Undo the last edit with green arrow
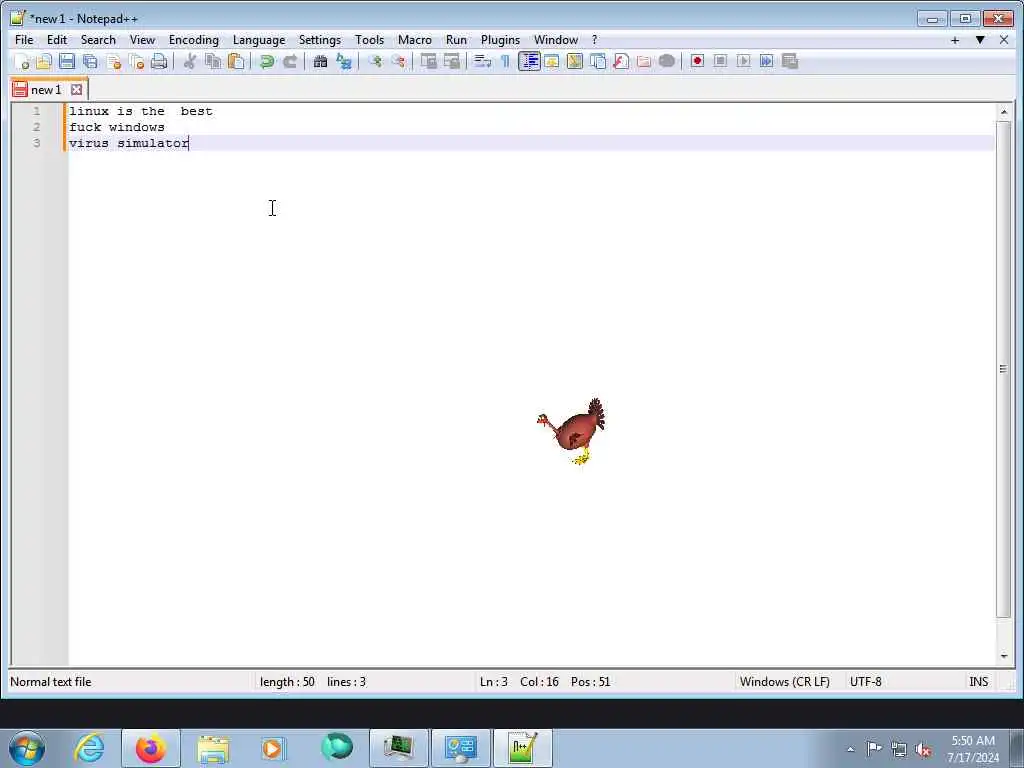1024x768 pixels. pos(266,61)
